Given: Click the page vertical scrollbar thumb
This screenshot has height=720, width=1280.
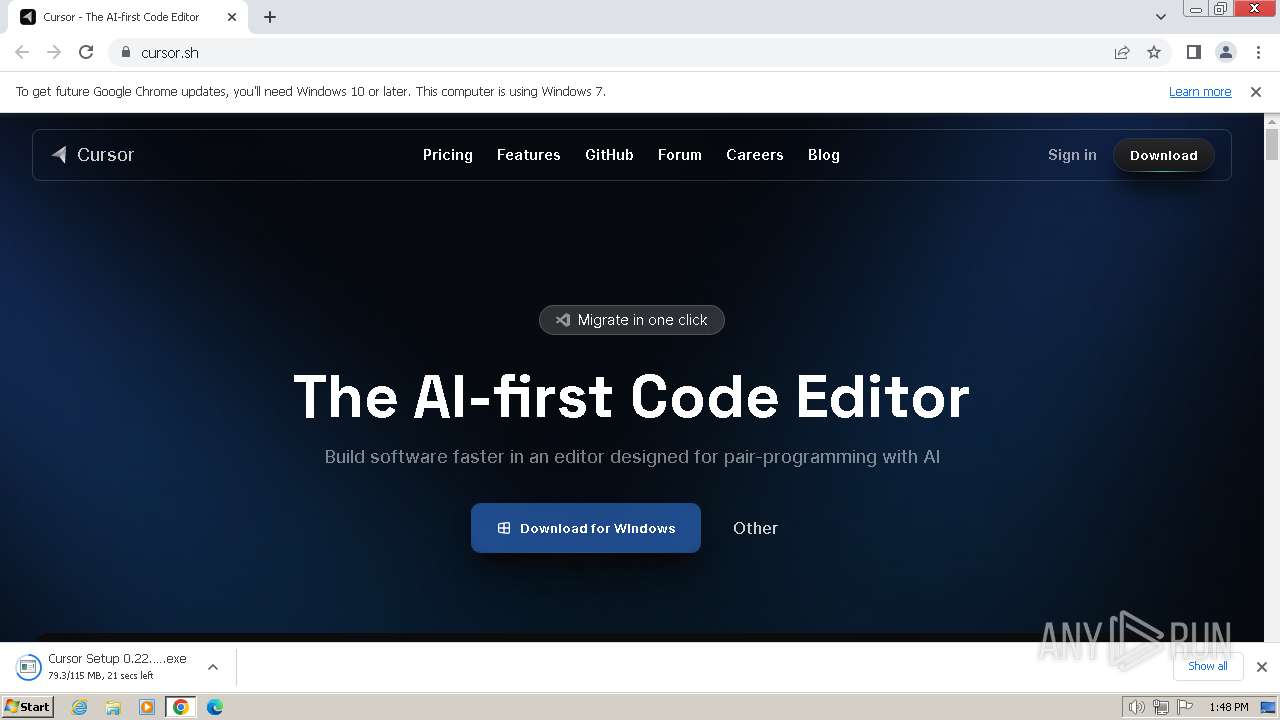Looking at the screenshot, I should coord(1272,144).
